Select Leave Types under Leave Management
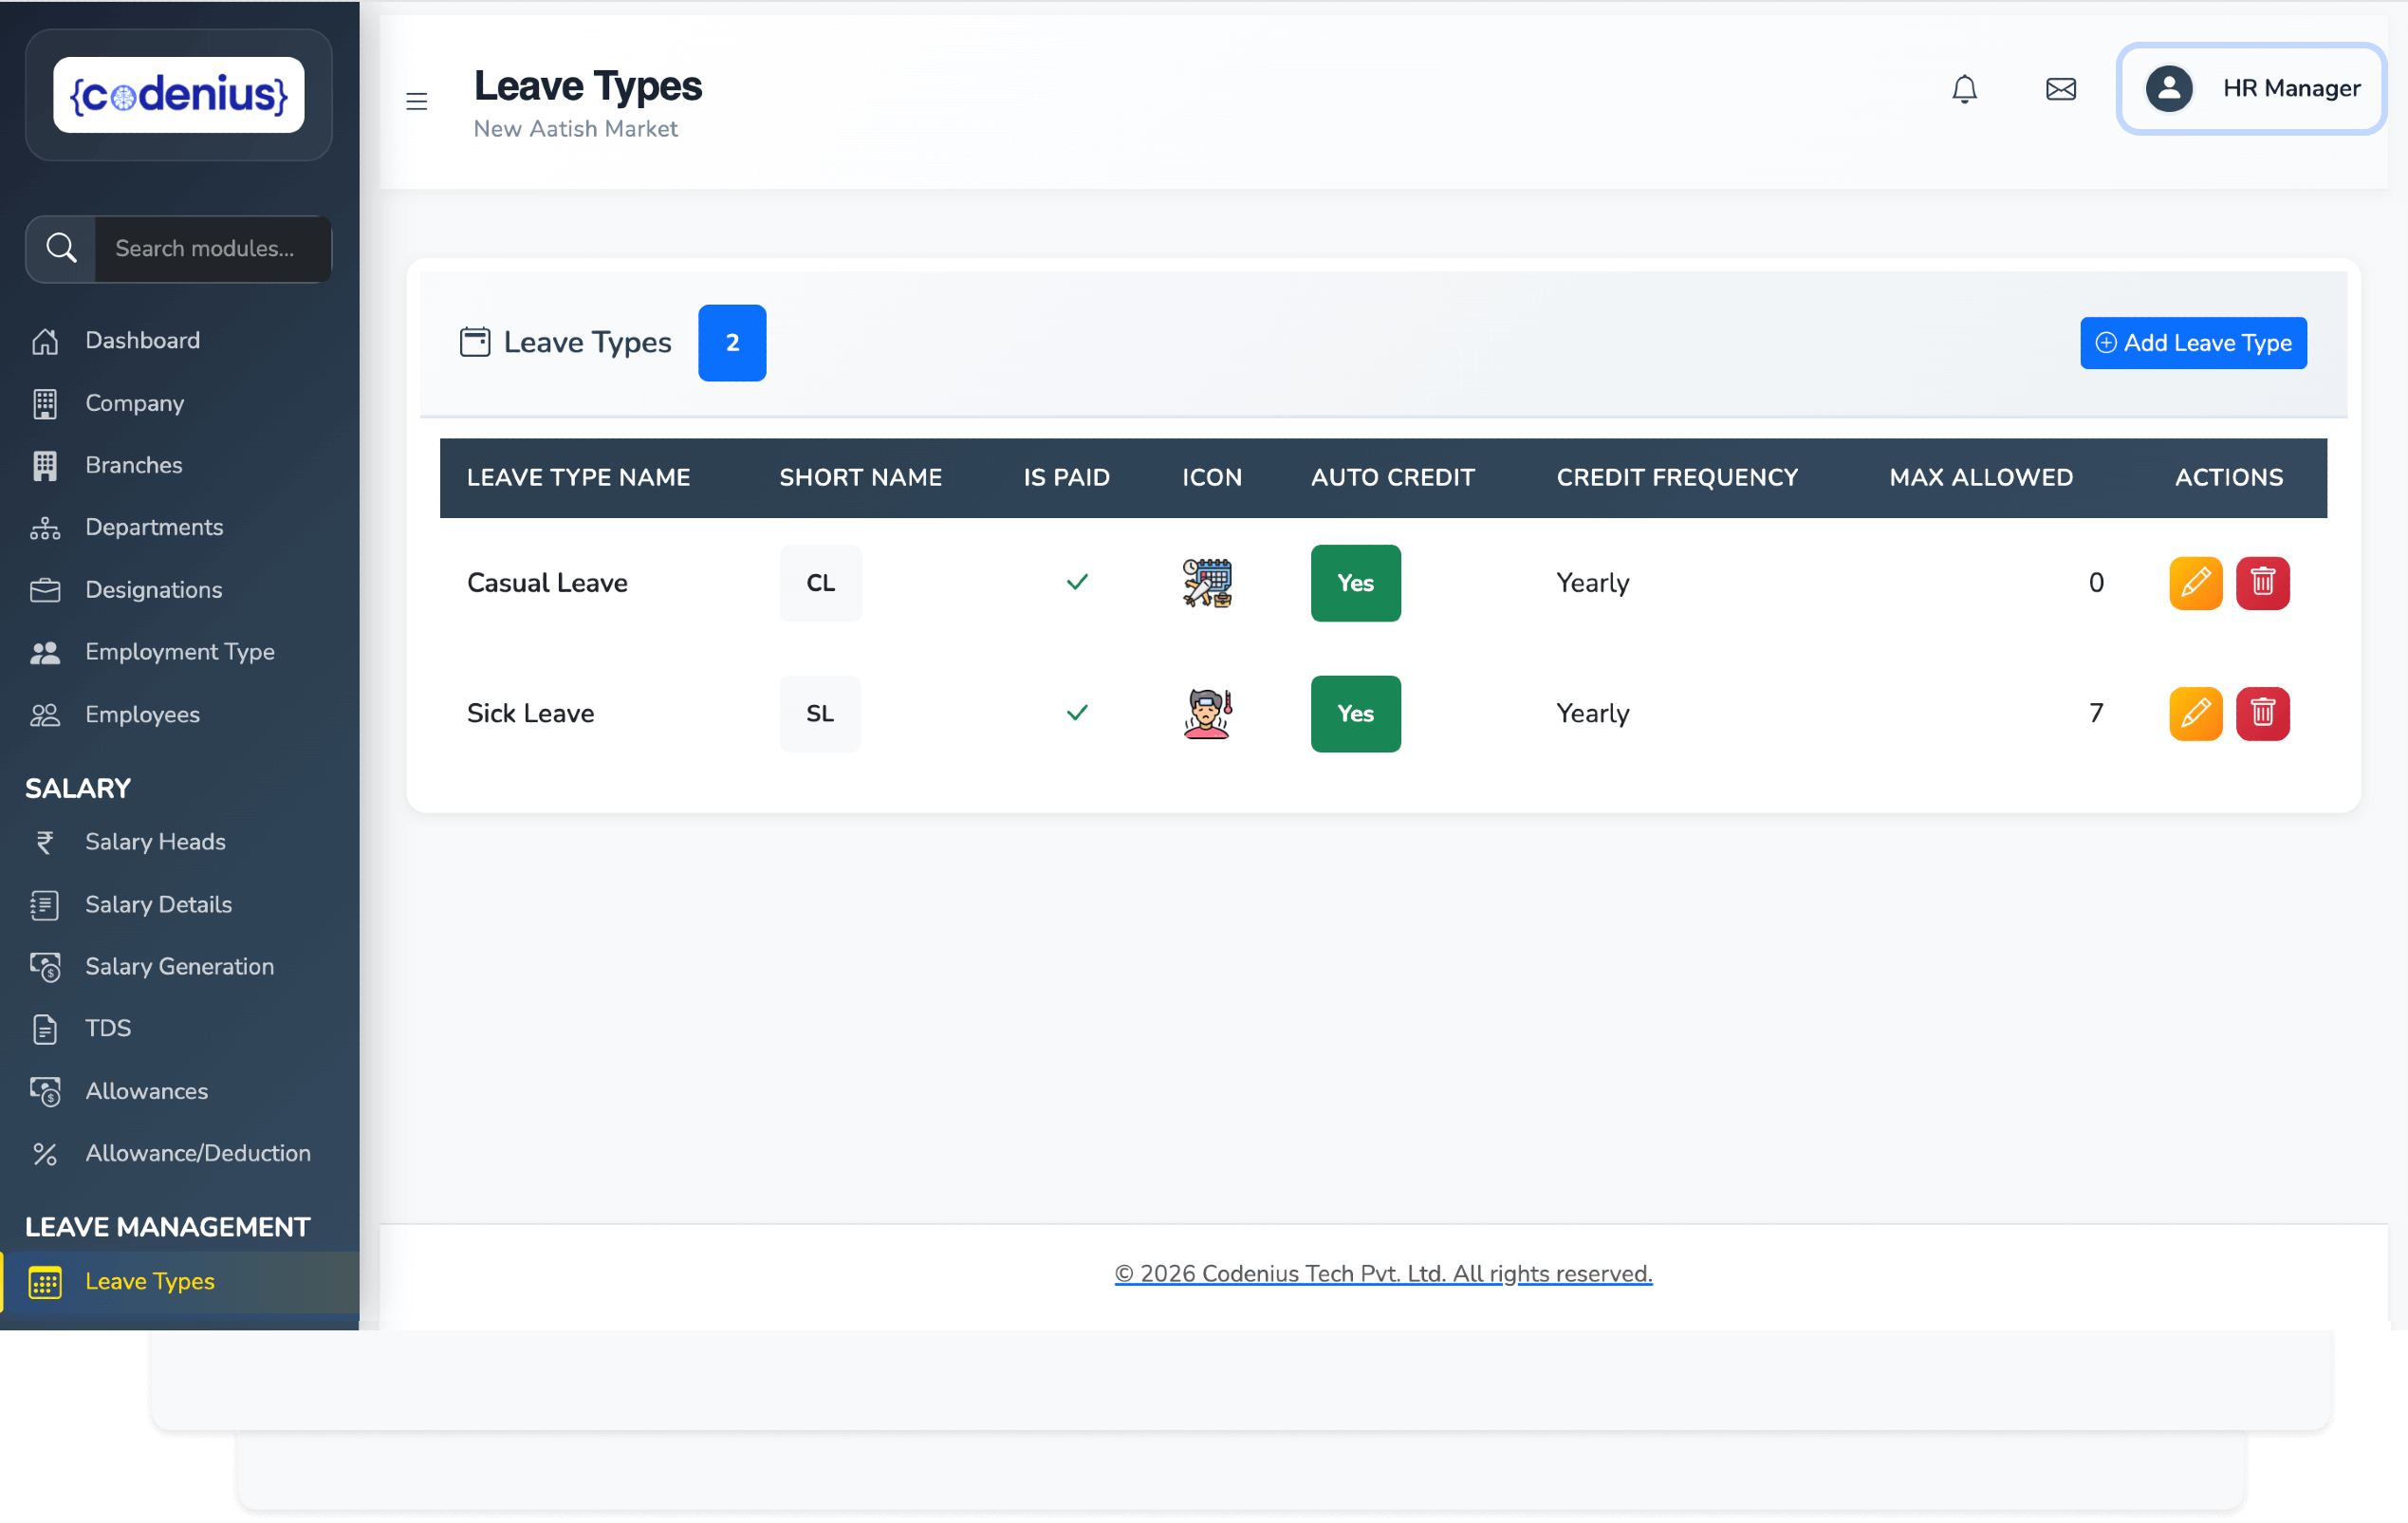Viewport: 2408px width, 1523px height. [x=149, y=1281]
